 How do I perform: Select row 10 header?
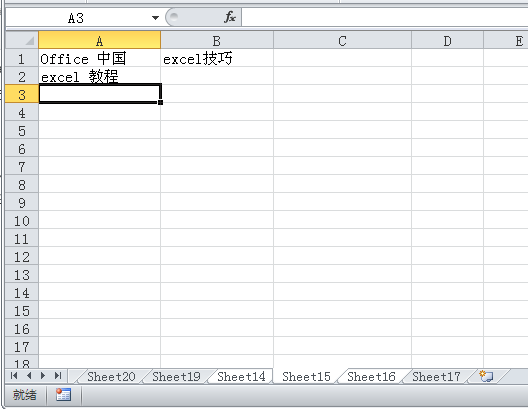pos(22,221)
